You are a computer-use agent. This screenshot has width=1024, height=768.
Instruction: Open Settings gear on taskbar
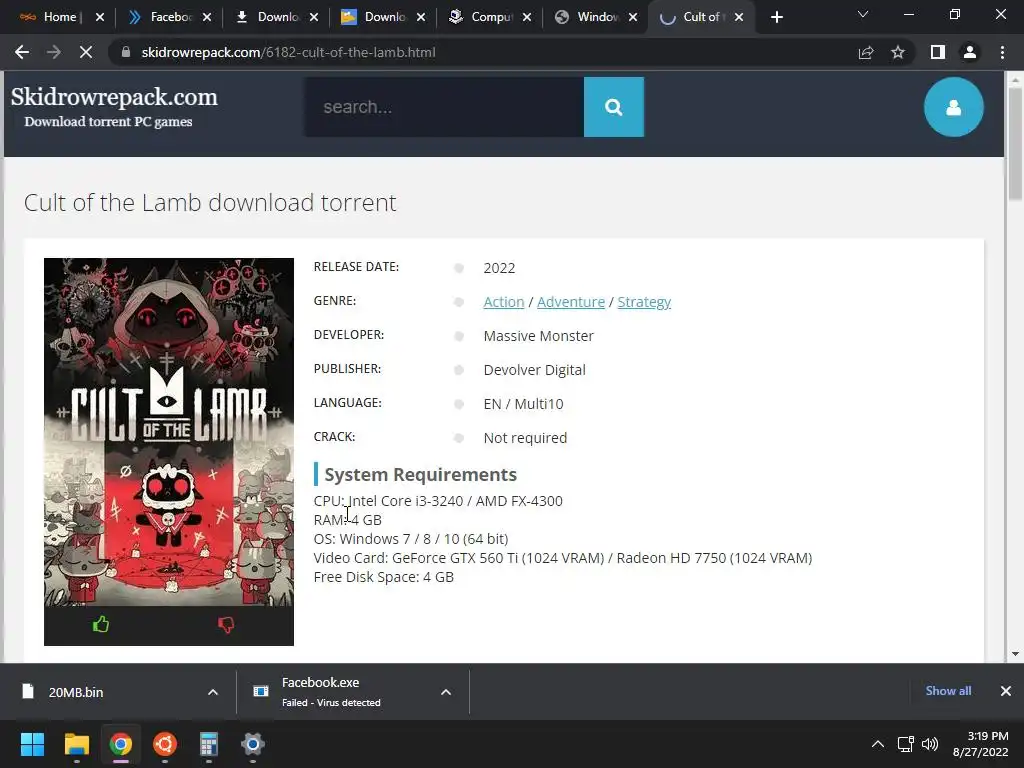tap(253, 744)
